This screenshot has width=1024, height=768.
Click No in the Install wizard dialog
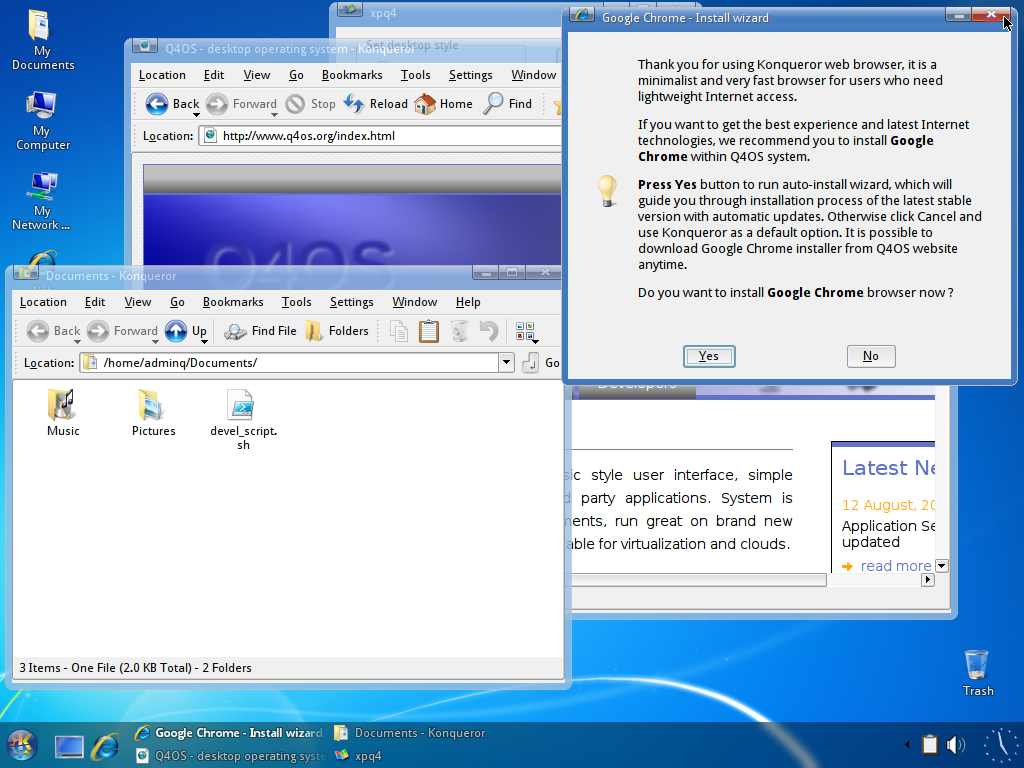[x=871, y=356]
